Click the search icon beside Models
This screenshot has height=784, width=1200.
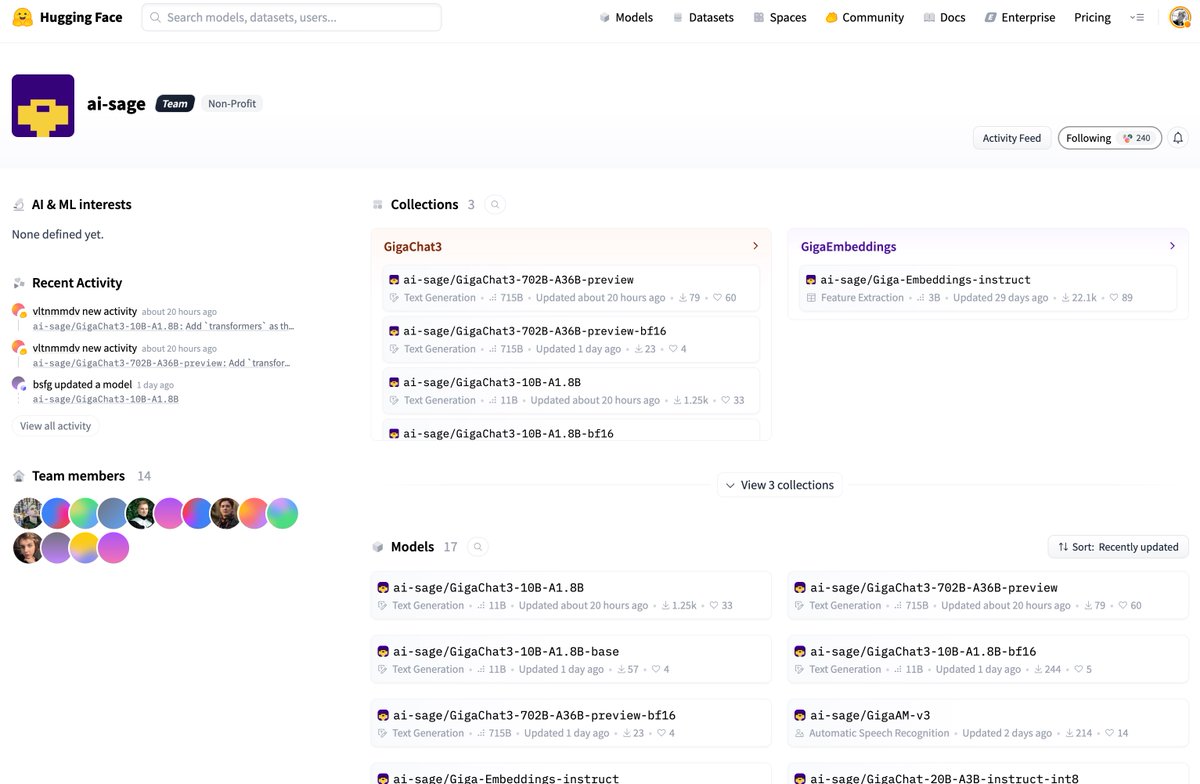[478, 547]
